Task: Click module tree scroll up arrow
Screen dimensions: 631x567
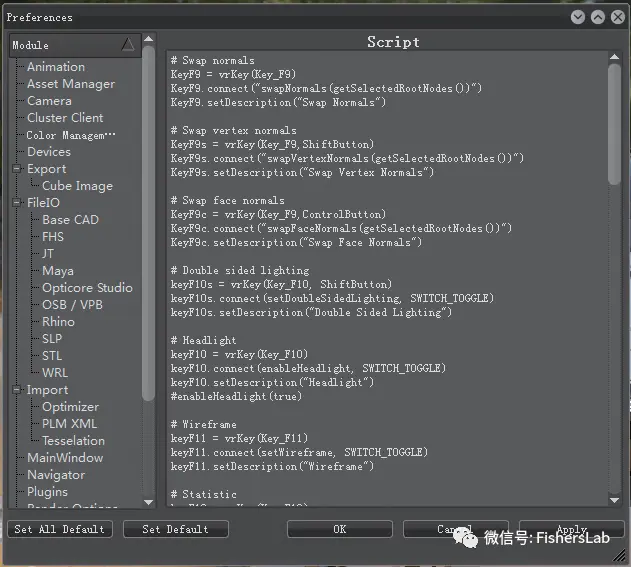Action: (x=148, y=39)
